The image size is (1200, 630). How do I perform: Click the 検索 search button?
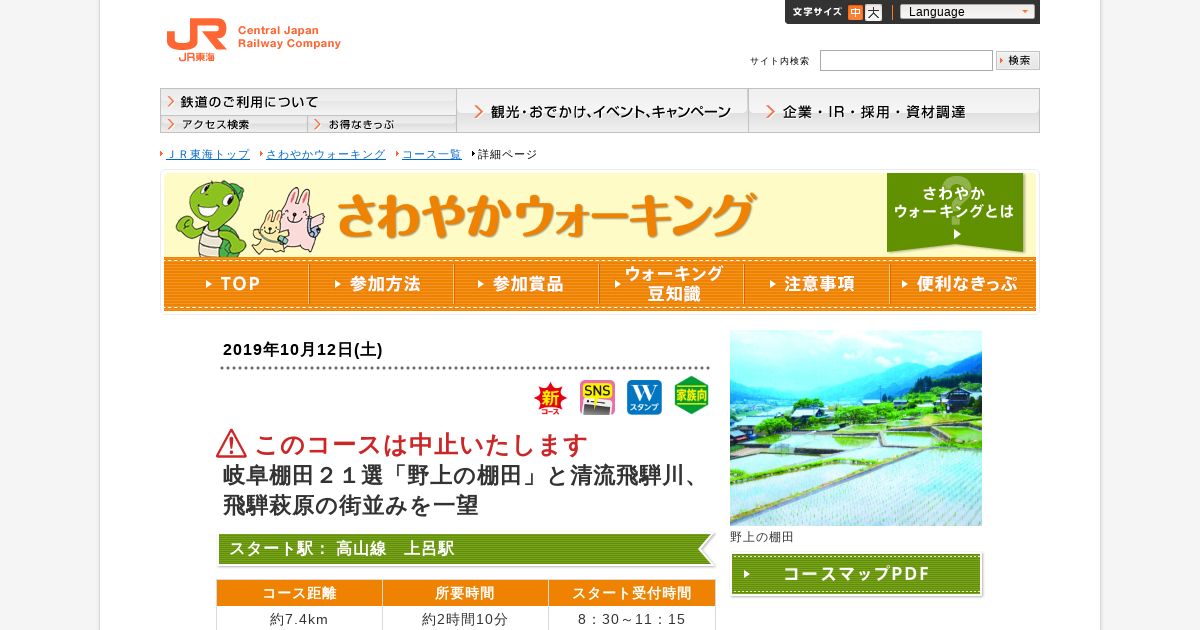(1018, 60)
